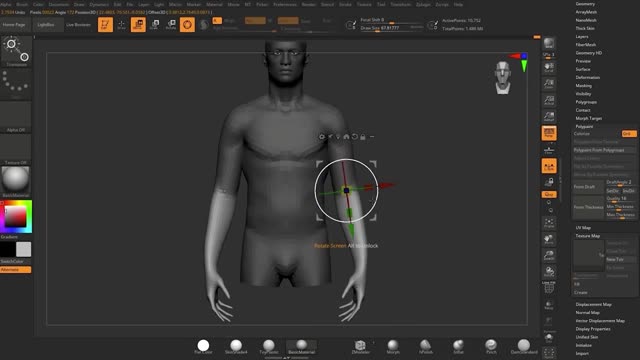Collapse the Texture Map section

[588, 236]
